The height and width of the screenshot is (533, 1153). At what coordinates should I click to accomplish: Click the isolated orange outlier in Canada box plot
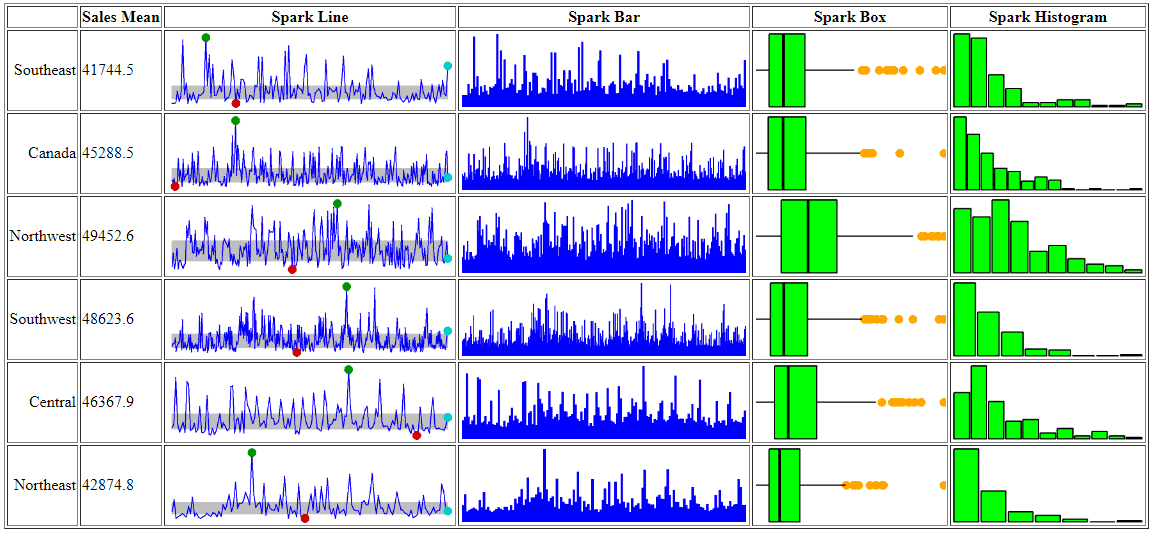point(899,154)
